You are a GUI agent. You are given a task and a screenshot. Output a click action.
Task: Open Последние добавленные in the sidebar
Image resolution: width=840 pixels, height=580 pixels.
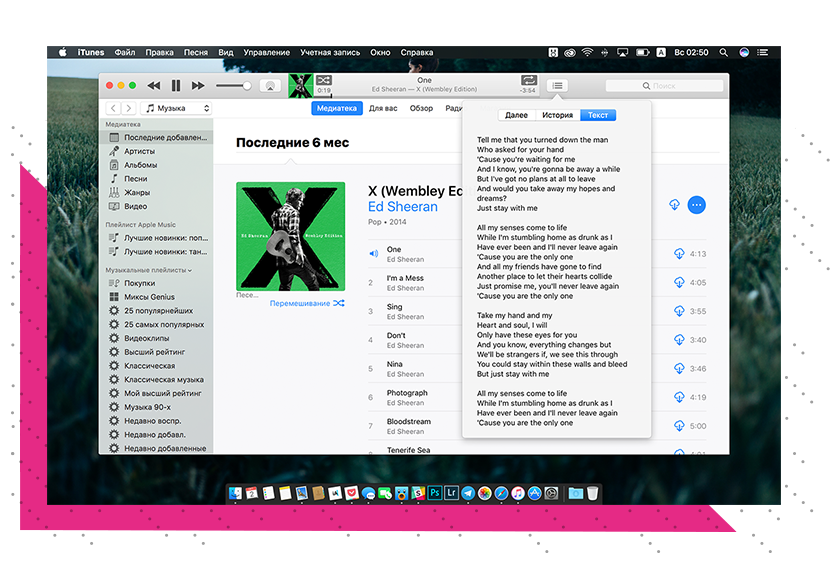[x=158, y=138]
